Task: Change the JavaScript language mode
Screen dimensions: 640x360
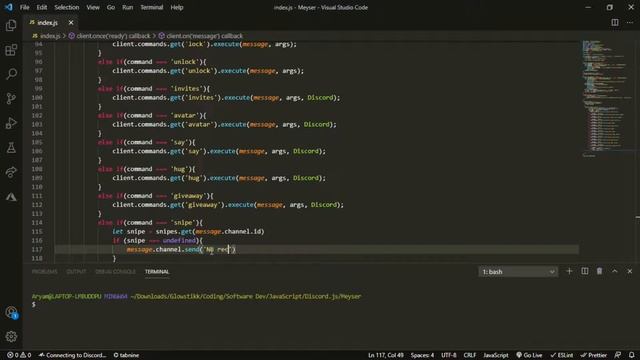Action: click(x=496, y=355)
